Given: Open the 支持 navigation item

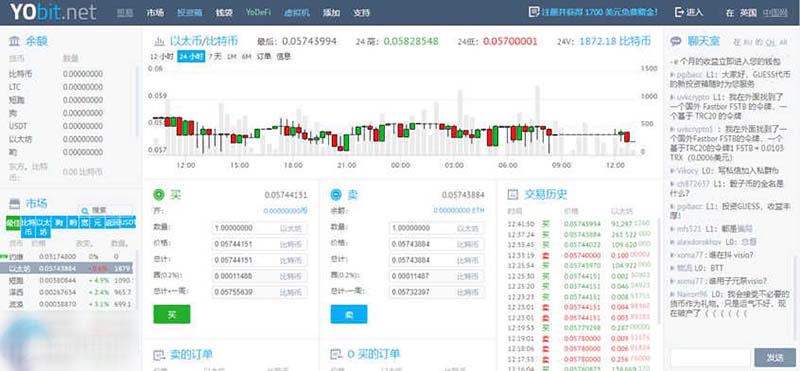Looking at the screenshot, I should coord(361,13).
